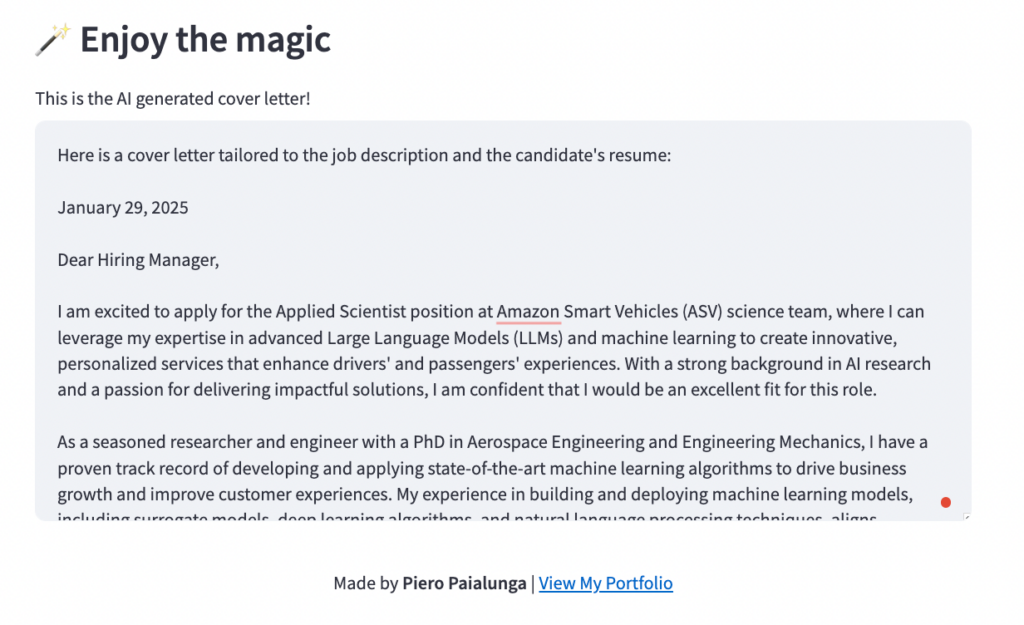Image resolution: width=1024 pixels, height=625 pixels.
Task: Click the magic wand emoji icon
Action: [52, 40]
